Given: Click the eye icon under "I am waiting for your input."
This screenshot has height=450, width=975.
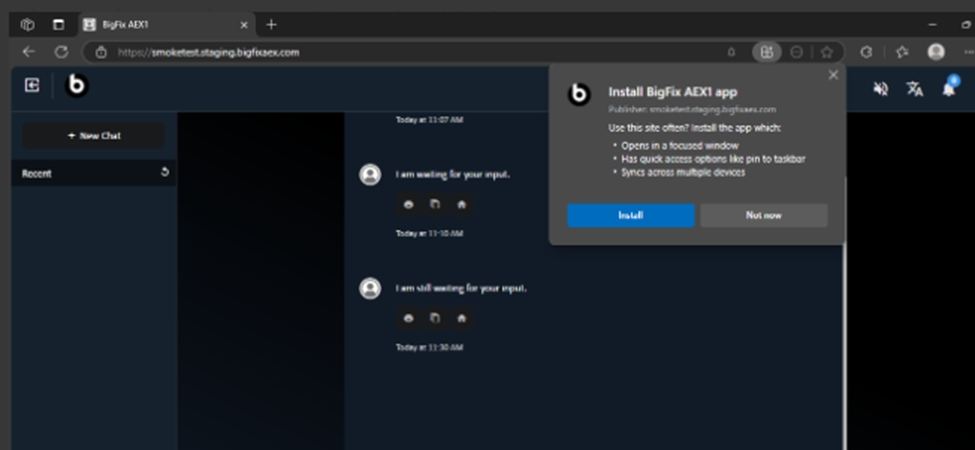Looking at the screenshot, I should click(409, 204).
